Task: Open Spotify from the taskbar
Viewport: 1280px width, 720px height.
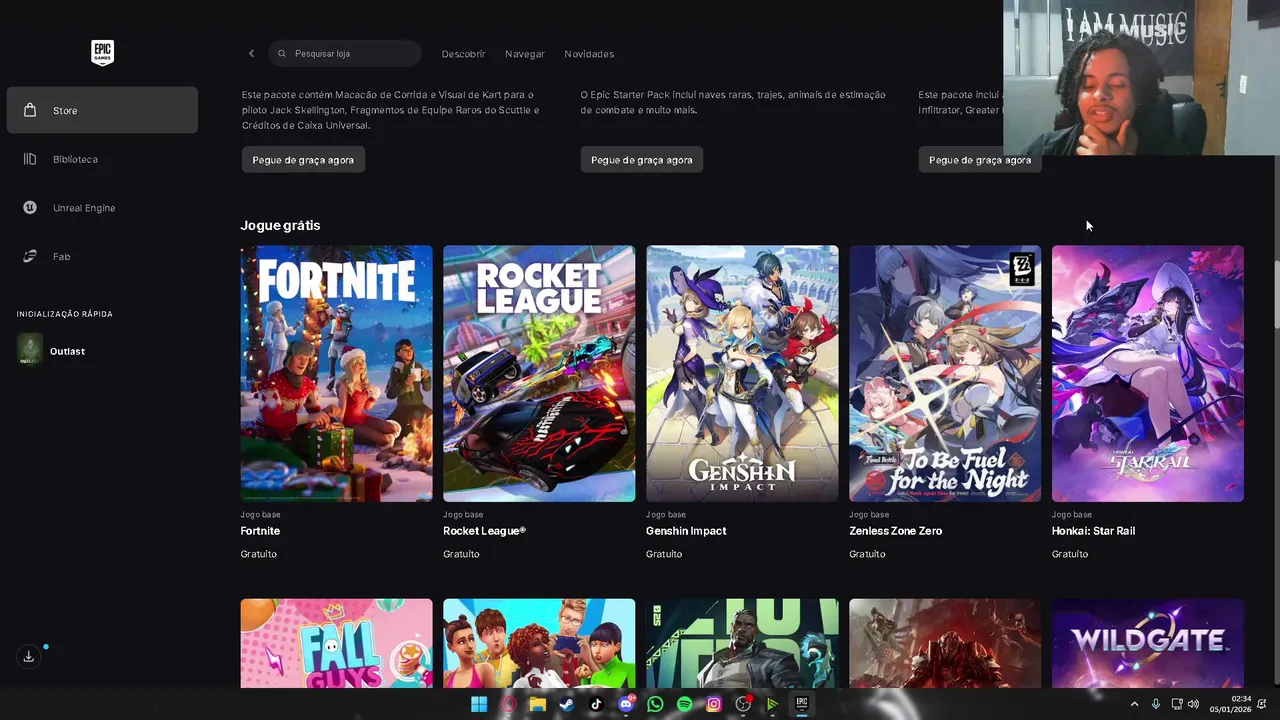Action: [x=684, y=704]
